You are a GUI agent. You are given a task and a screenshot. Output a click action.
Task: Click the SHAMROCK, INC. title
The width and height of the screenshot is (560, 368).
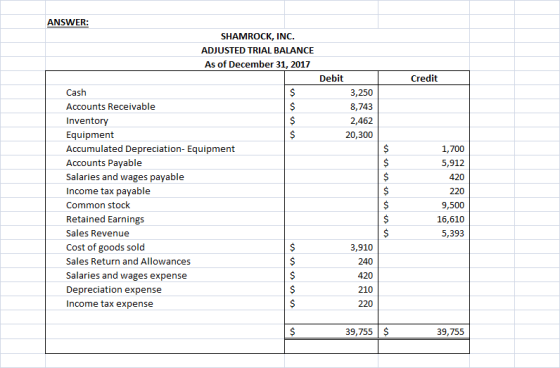(x=258, y=36)
